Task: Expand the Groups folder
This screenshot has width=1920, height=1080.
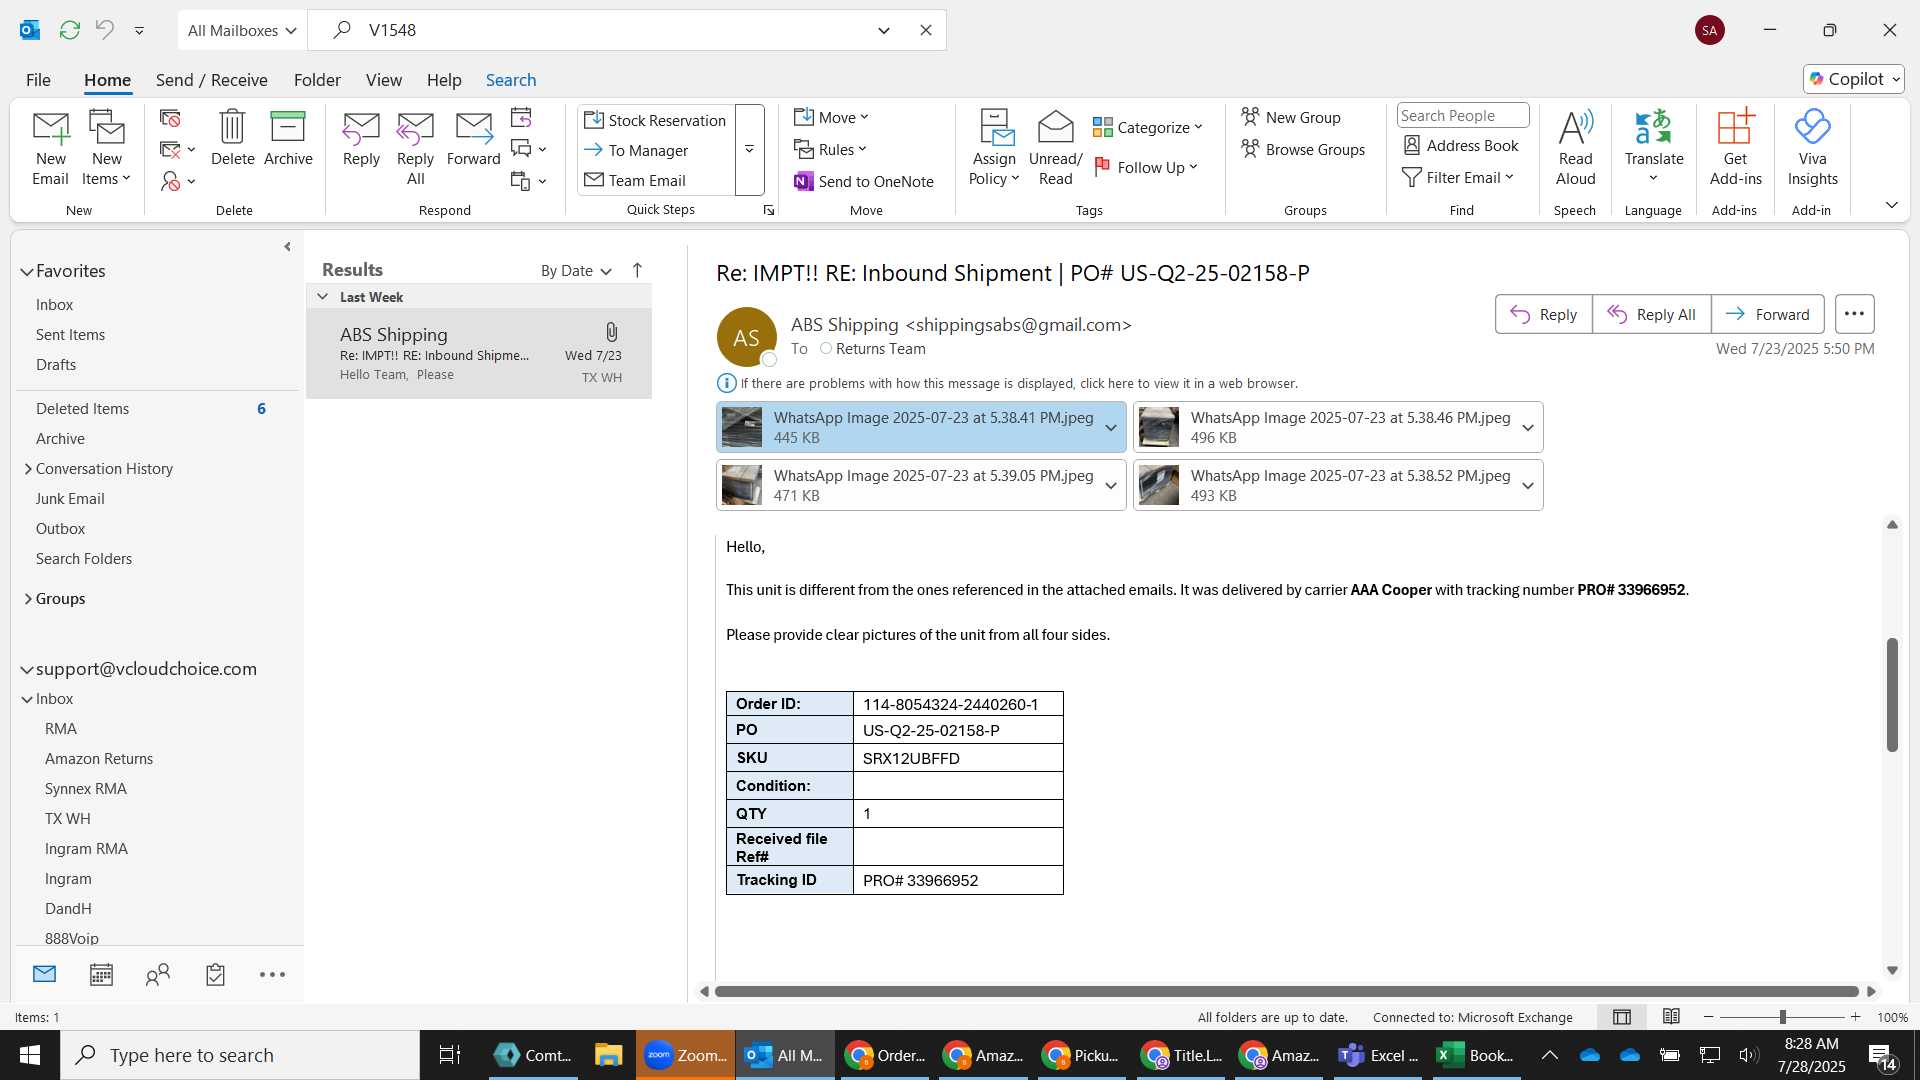Action: pyautogui.click(x=28, y=599)
